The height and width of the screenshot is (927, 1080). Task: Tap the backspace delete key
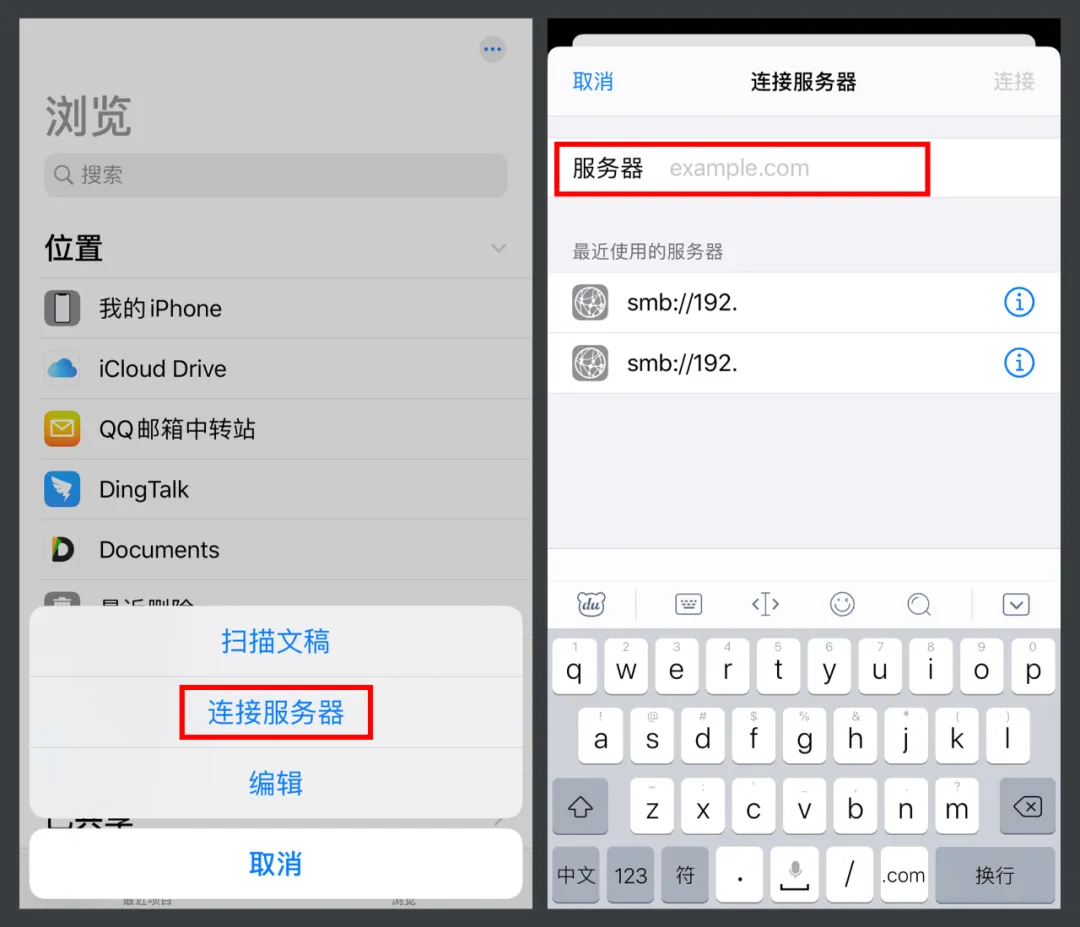click(1027, 806)
